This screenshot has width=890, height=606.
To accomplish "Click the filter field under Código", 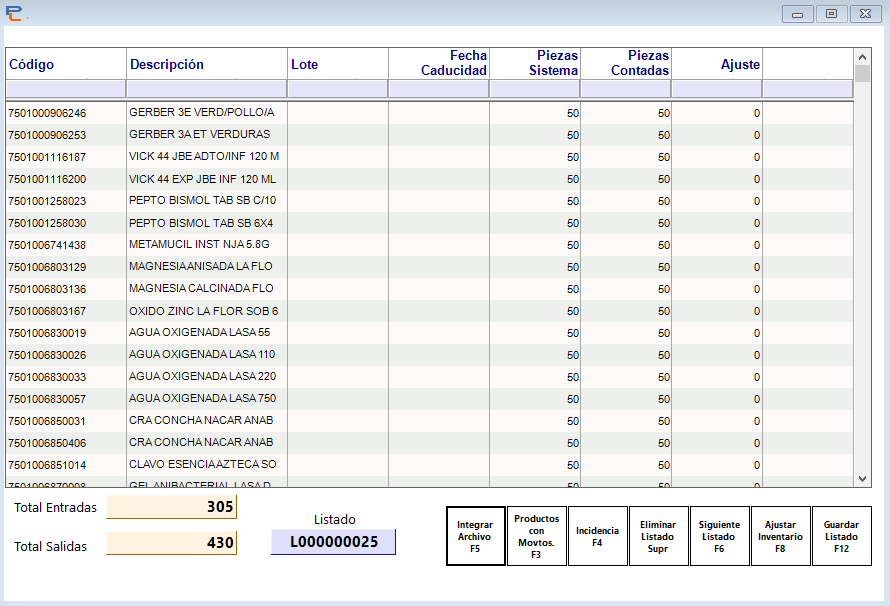I will 64,88.
